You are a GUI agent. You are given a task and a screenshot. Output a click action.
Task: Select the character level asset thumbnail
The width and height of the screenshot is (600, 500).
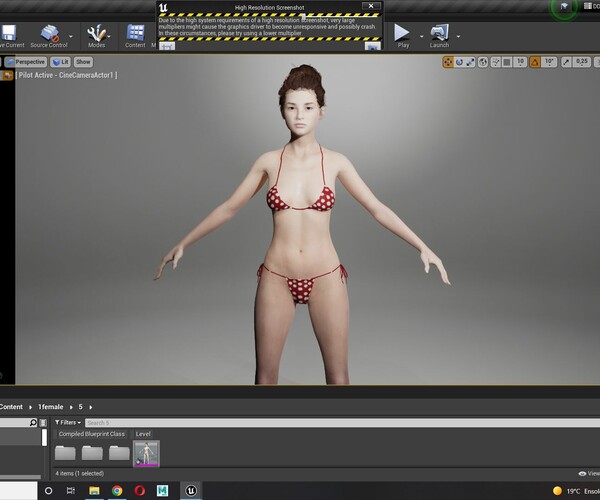coord(146,453)
